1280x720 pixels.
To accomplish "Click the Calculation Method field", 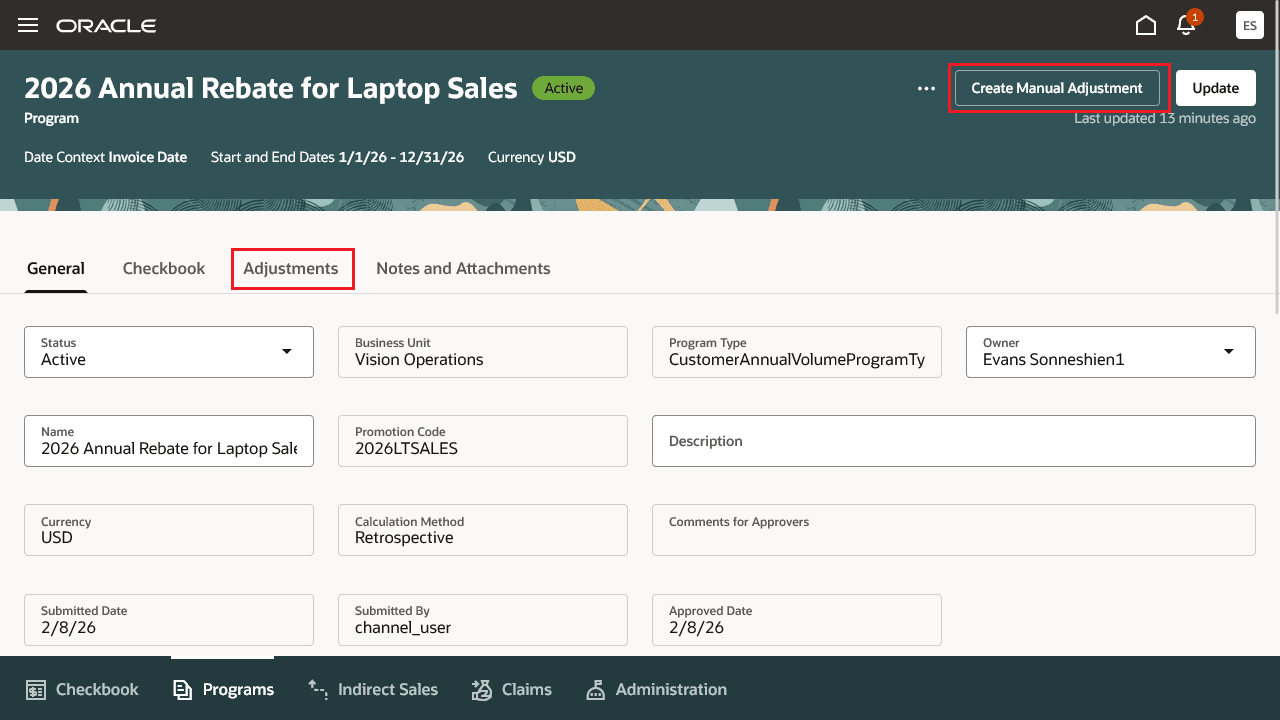I will tap(483, 530).
